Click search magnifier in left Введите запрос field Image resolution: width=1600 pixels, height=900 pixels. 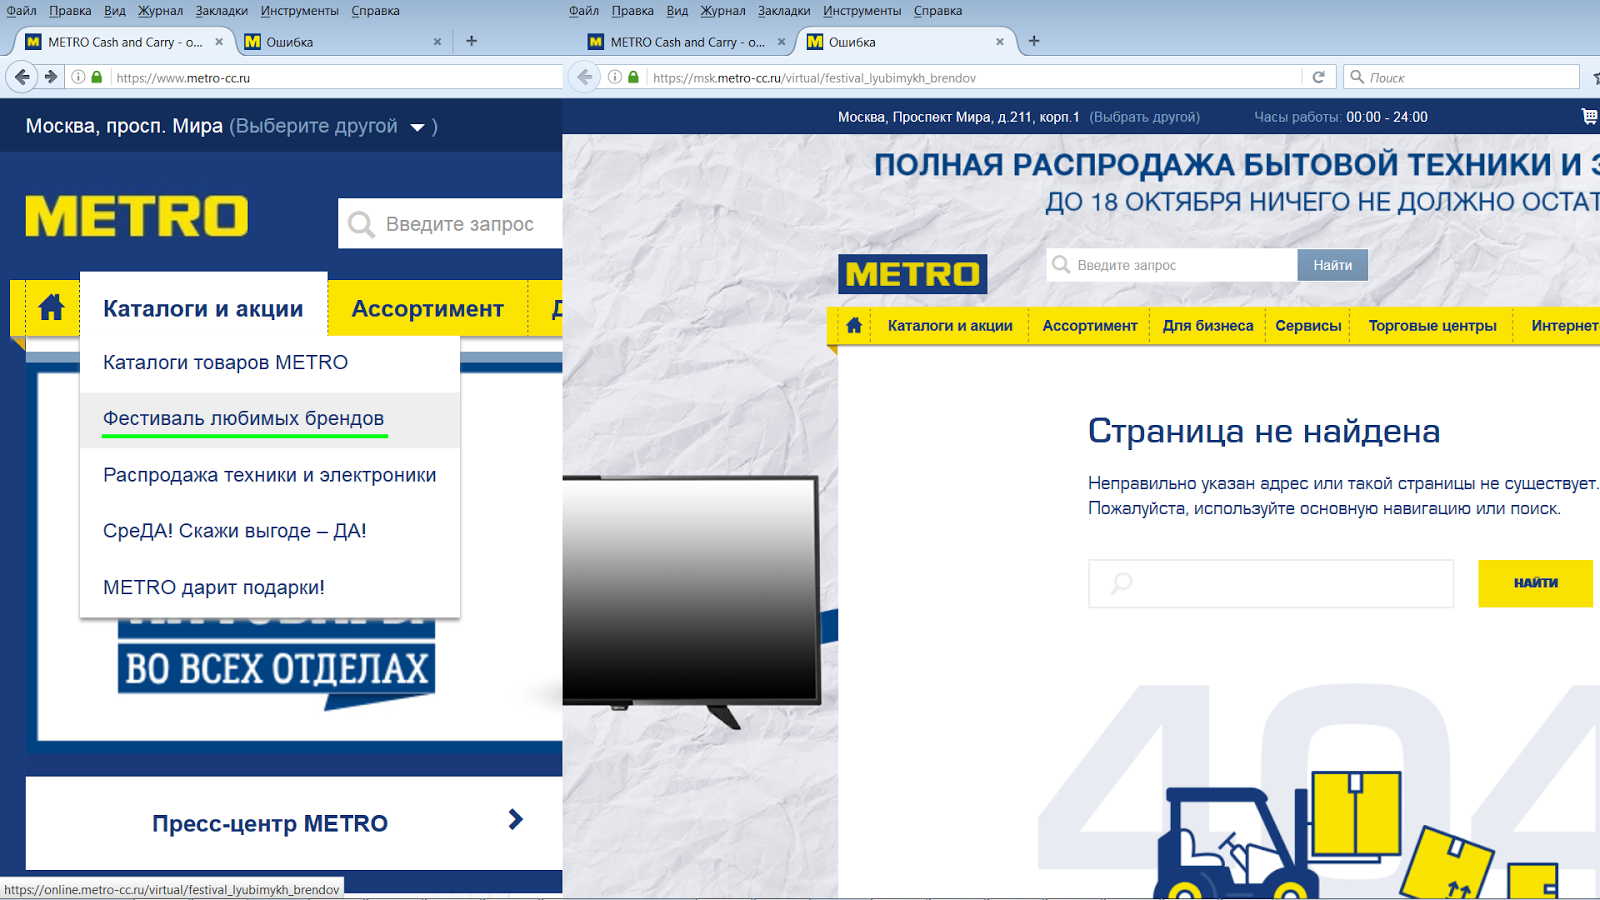361,224
